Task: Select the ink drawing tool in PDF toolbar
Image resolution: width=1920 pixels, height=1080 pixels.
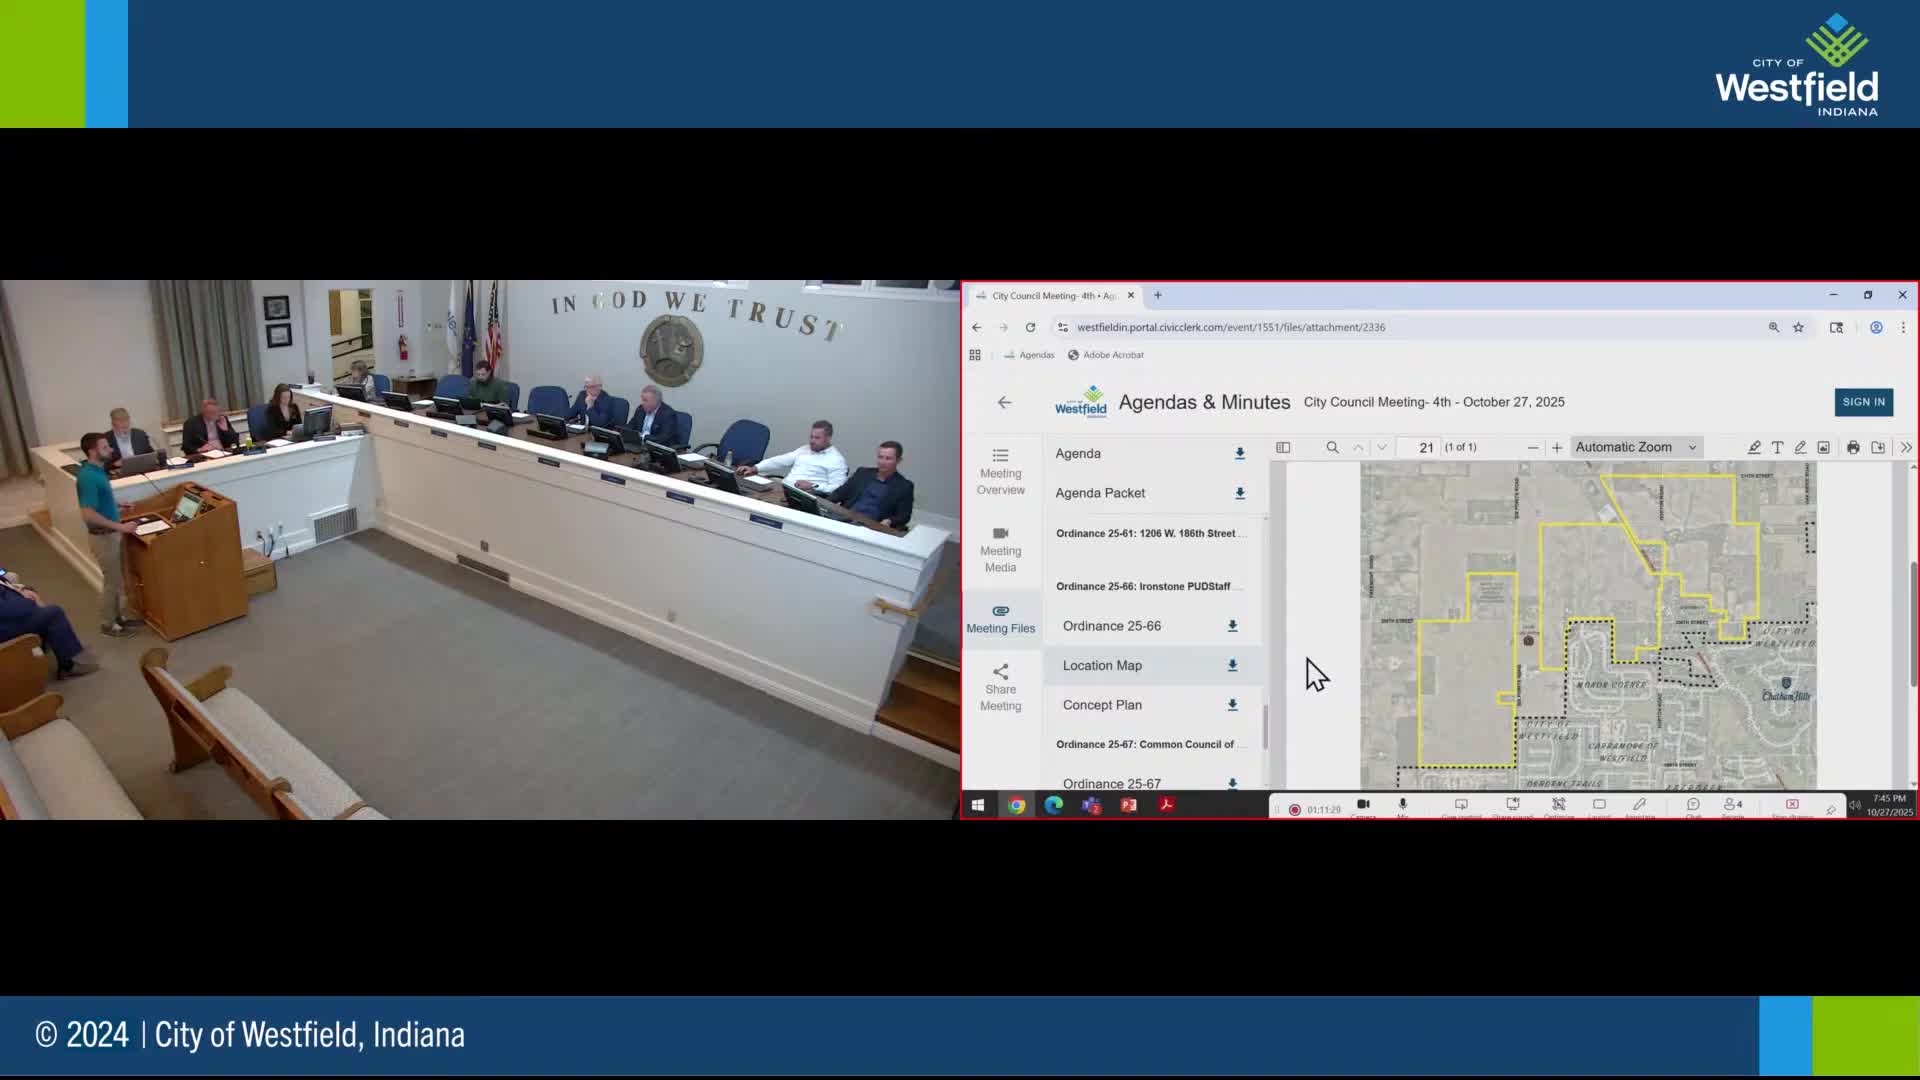Action: coord(1801,447)
